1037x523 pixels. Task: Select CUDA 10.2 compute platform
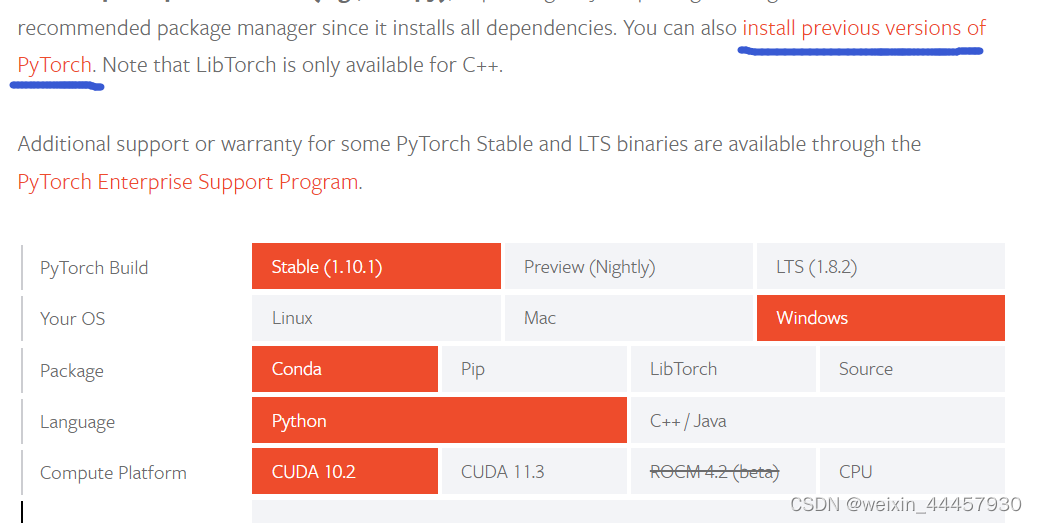click(345, 471)
